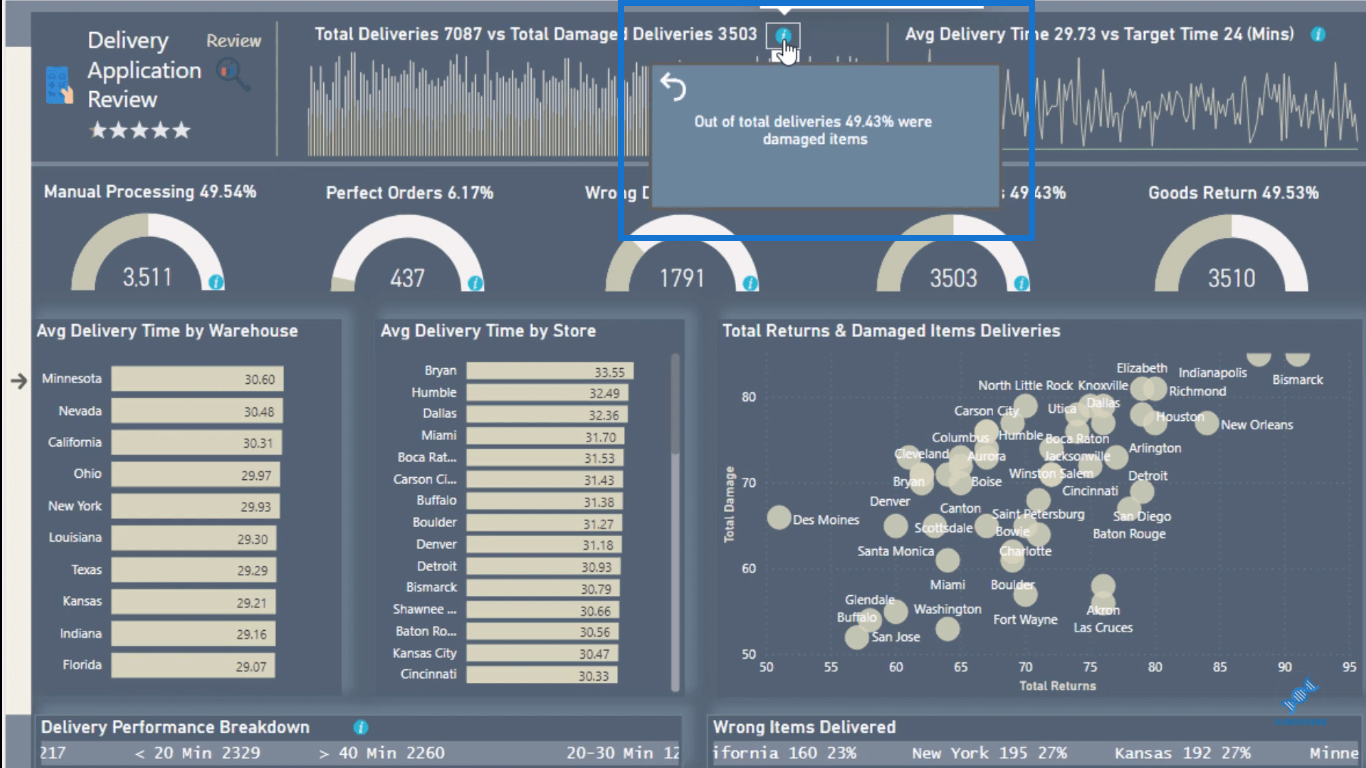Click 'Kansas 192 27%' in Wrong Items ticker
1366x768 pixels.
pyautogui.click(x=1183, y=753)
